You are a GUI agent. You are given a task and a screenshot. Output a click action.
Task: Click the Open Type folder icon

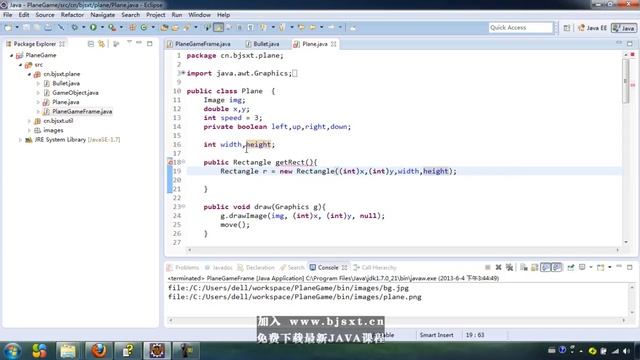click(164, 27)
